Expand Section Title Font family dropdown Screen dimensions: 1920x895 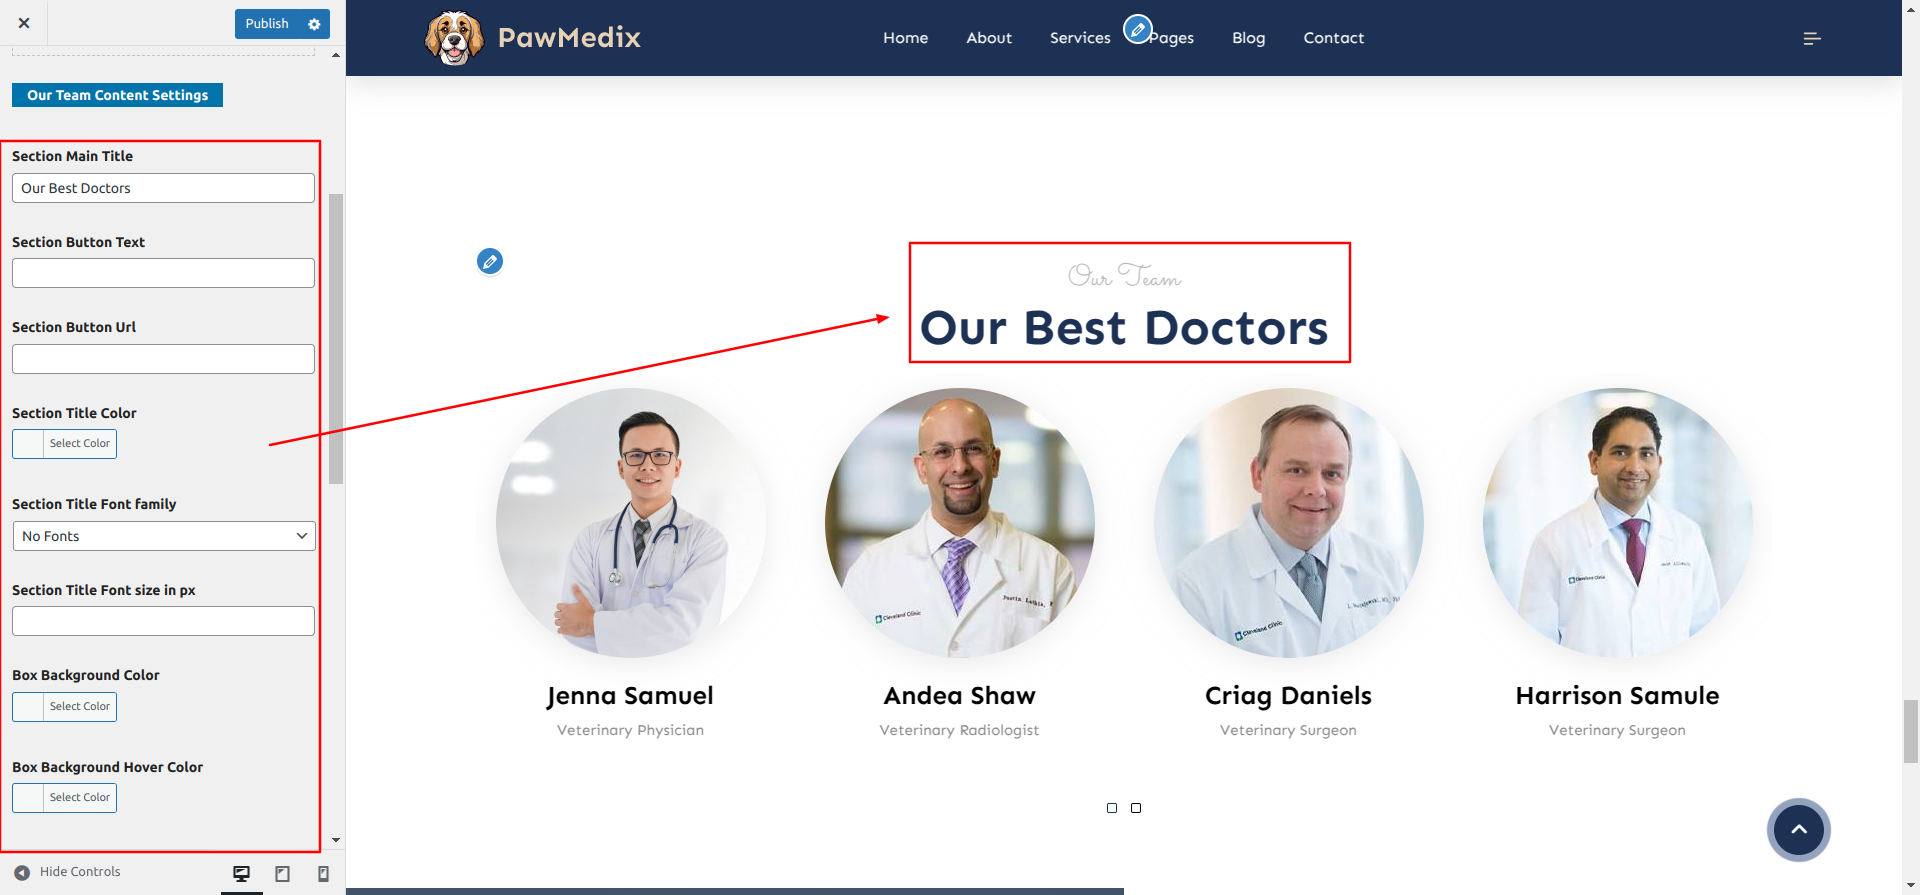coord(164,536)
